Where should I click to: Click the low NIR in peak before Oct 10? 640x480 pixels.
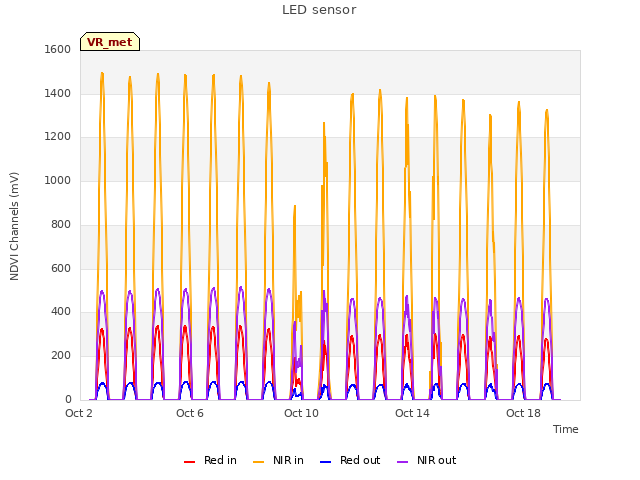point(295,206)
